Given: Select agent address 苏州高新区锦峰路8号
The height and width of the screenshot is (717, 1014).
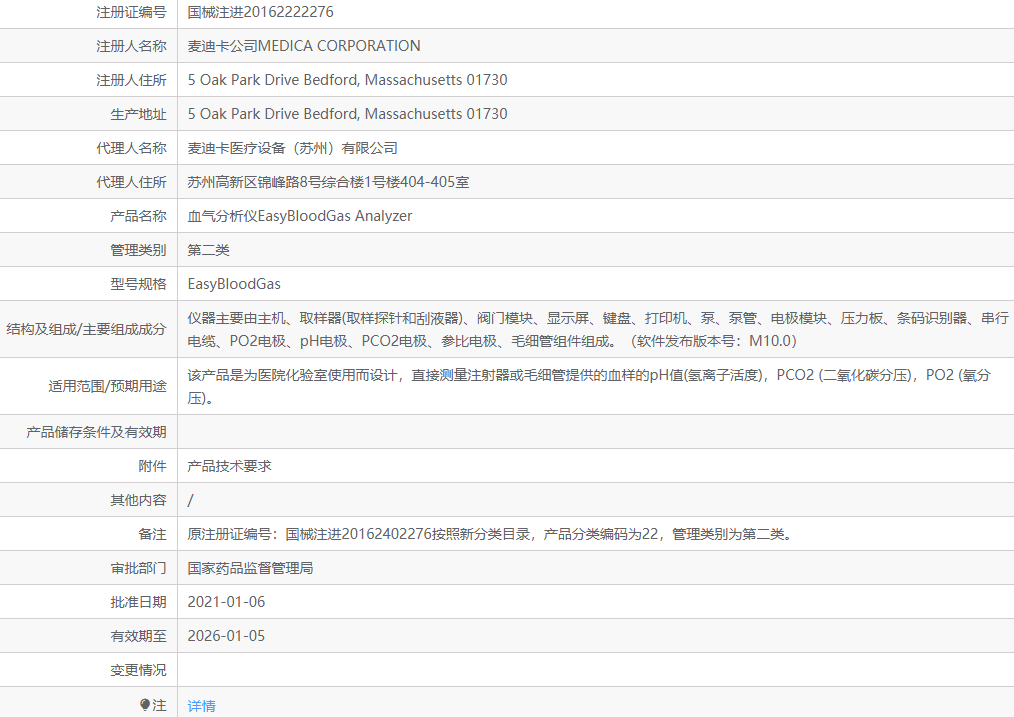Looking at the screenshot, I should pos(250,182).
